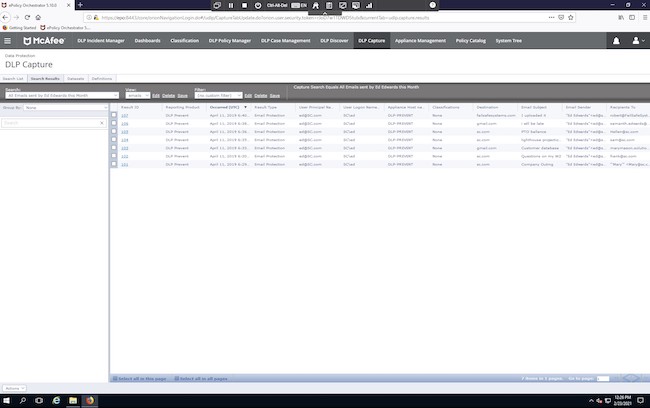Sort by Occurred (UTC) column arrow
The image size is (650, 408).
pos(245,107)
